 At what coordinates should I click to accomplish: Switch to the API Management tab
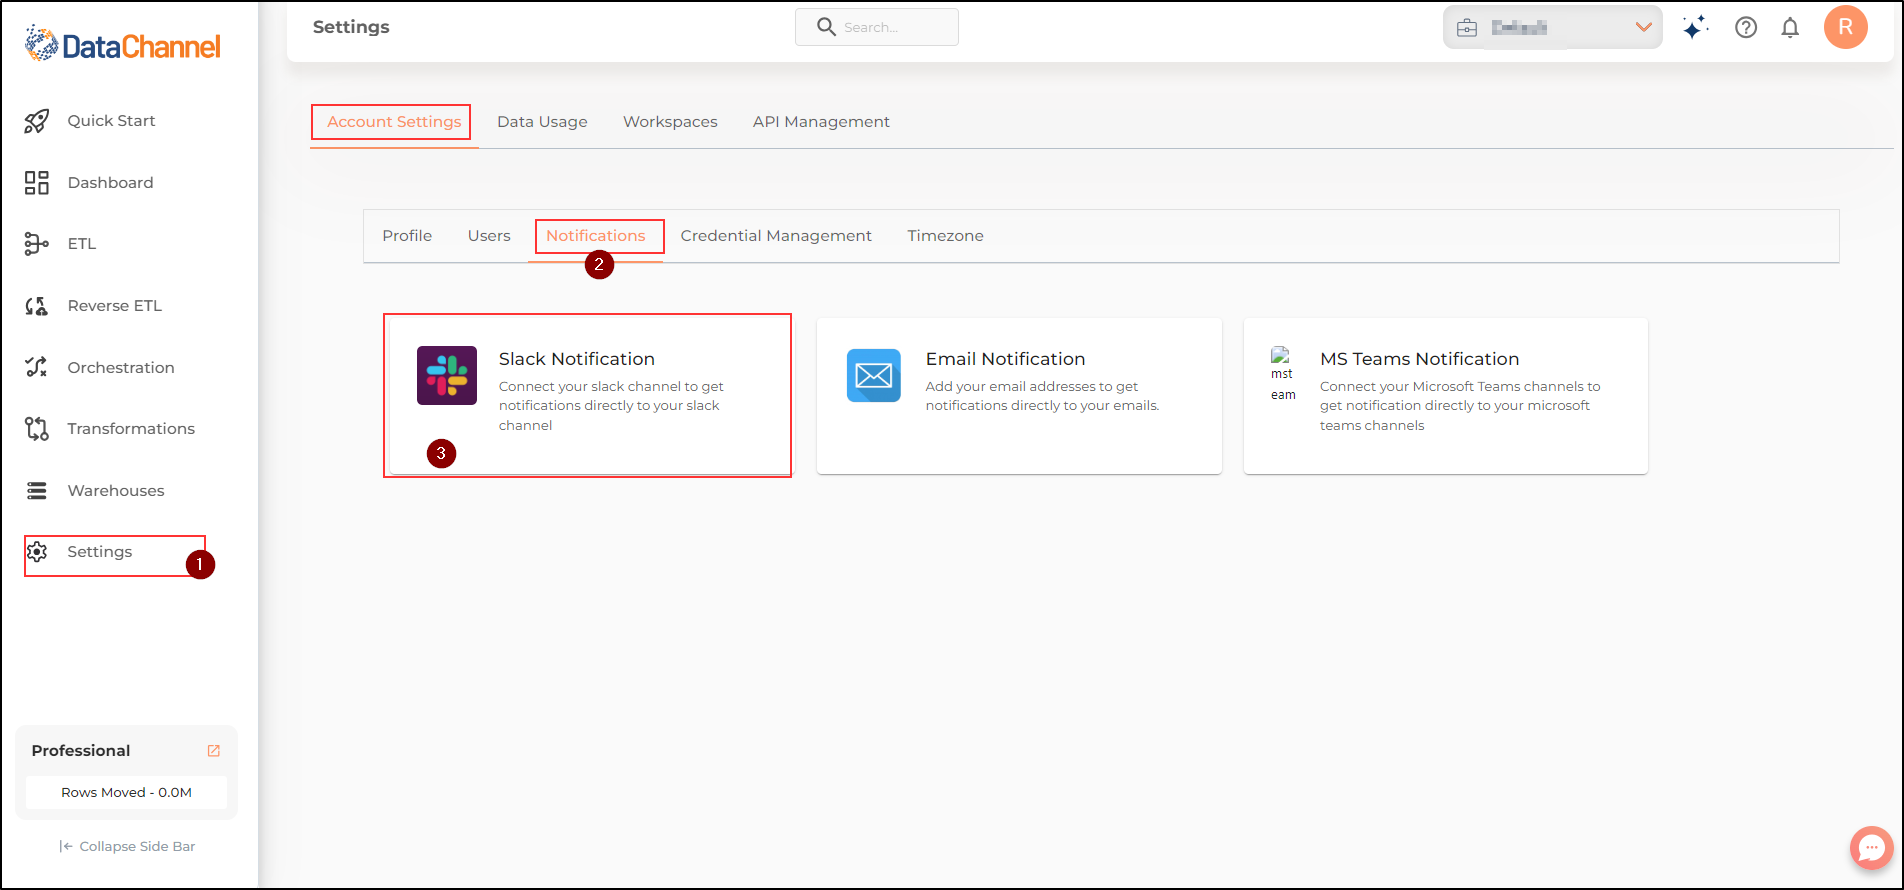tap(821, 122)
